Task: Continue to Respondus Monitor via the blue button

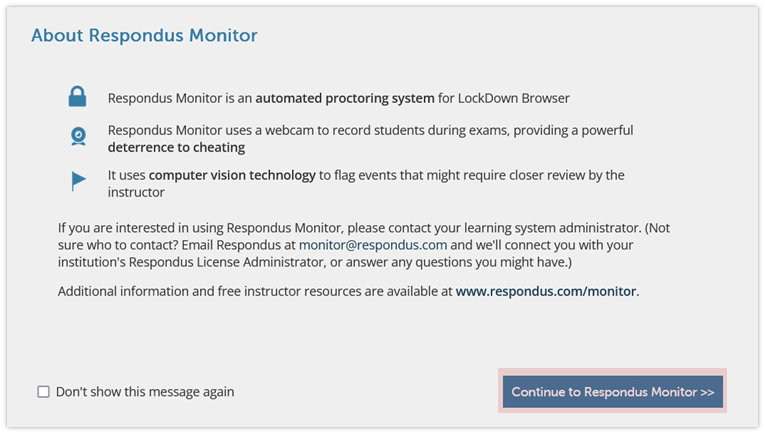Action: [x=613, y=392]
